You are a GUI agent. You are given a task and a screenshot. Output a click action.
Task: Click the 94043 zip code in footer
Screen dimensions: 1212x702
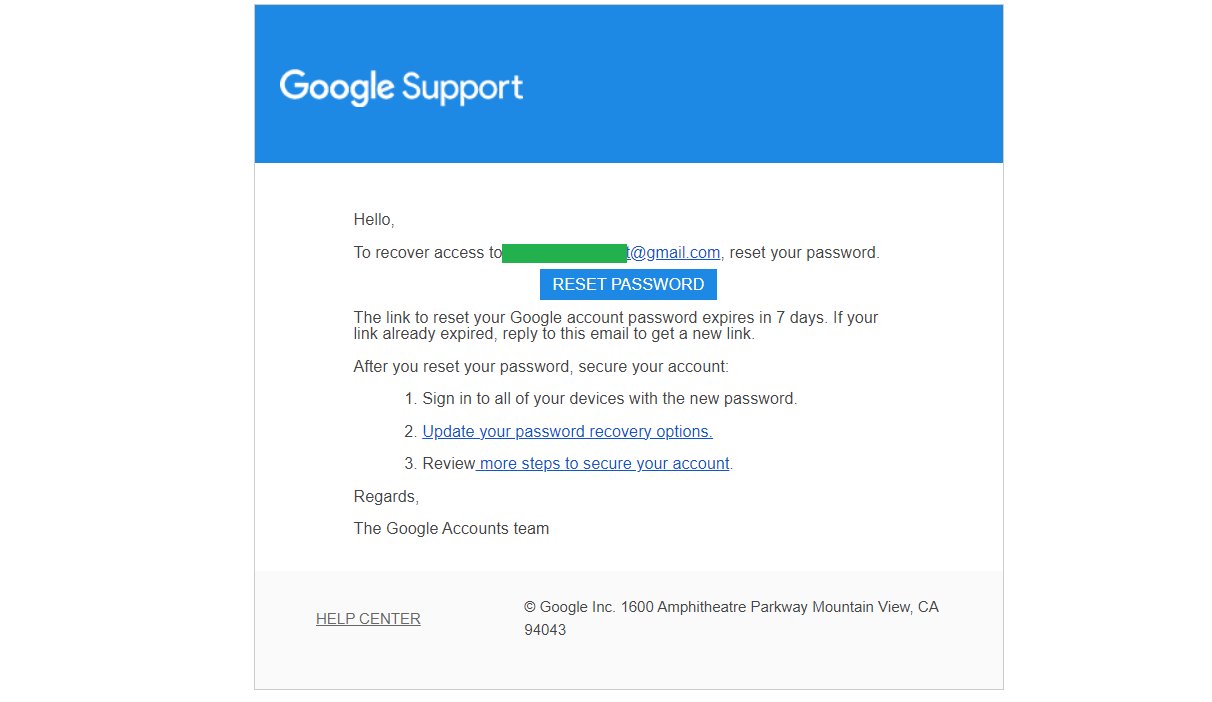click(545, 631)
